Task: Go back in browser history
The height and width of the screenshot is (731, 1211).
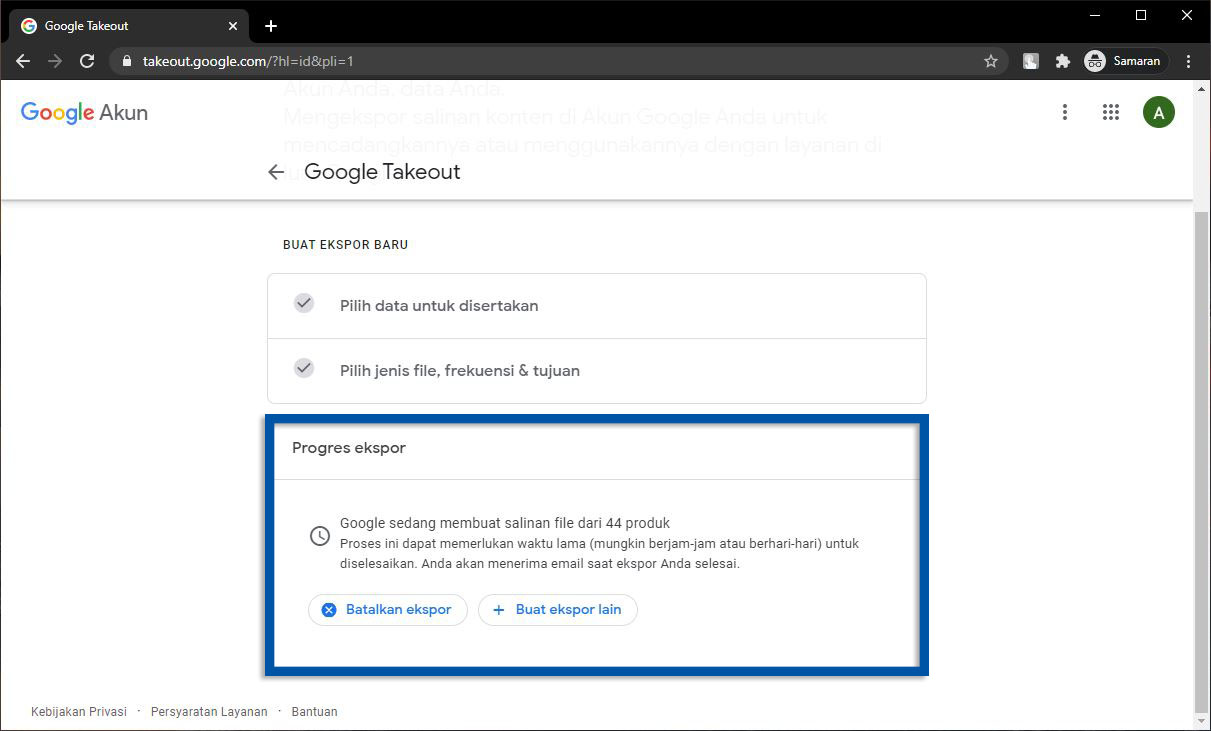Action: pos(23,61)
